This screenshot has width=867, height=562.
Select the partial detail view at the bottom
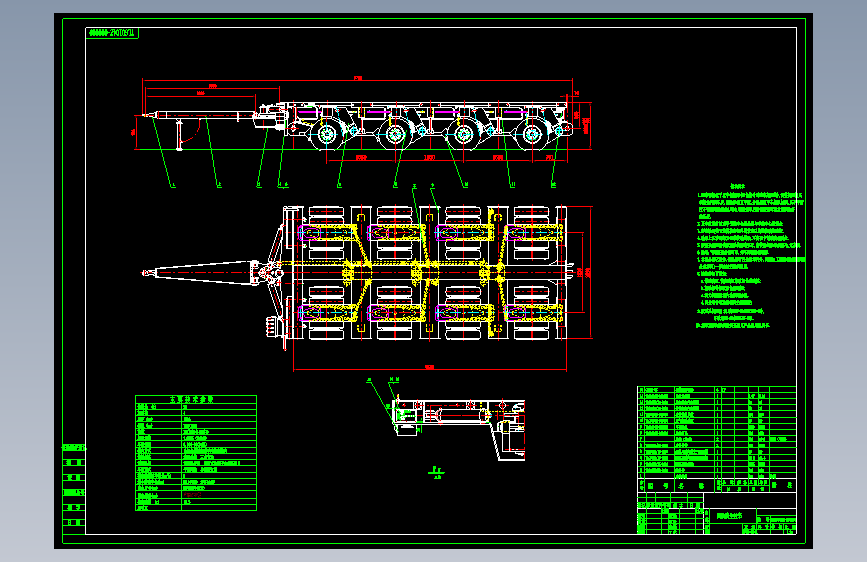point(458,429)
